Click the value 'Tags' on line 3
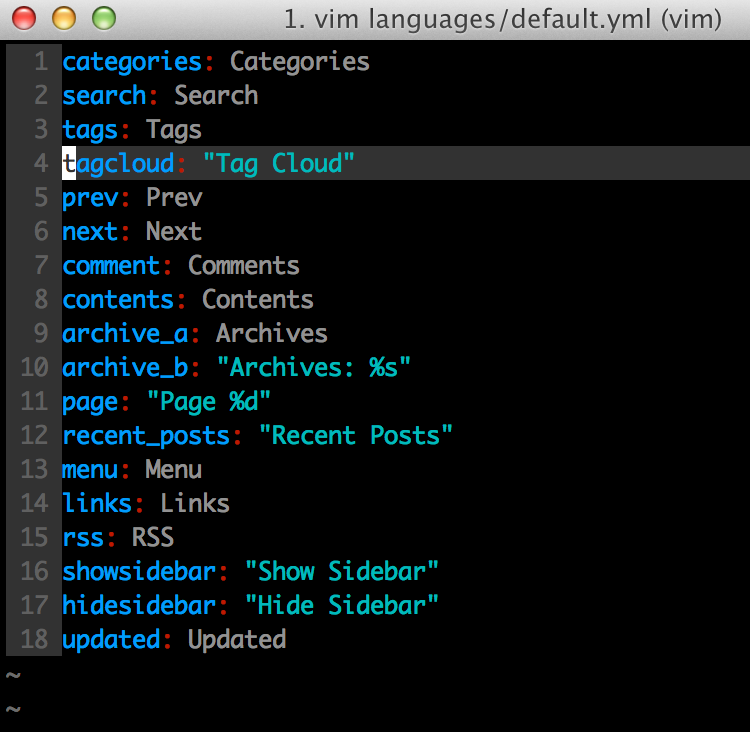Viewport: 750px width, 732px height. [x=174, y=130]
